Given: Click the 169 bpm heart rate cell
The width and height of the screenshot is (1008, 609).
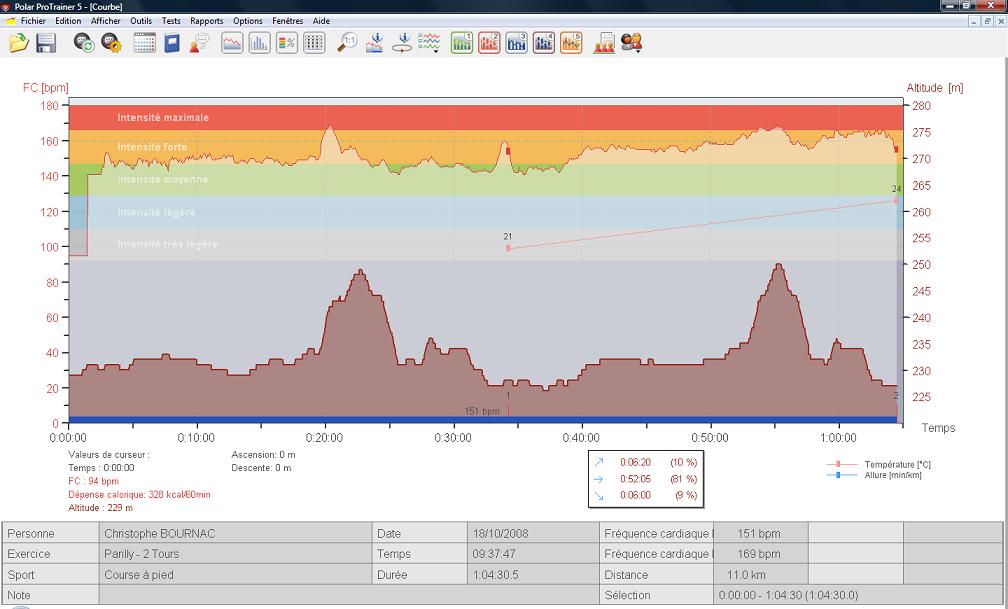Looking at the screenshot, I should [x=760, y=554].
